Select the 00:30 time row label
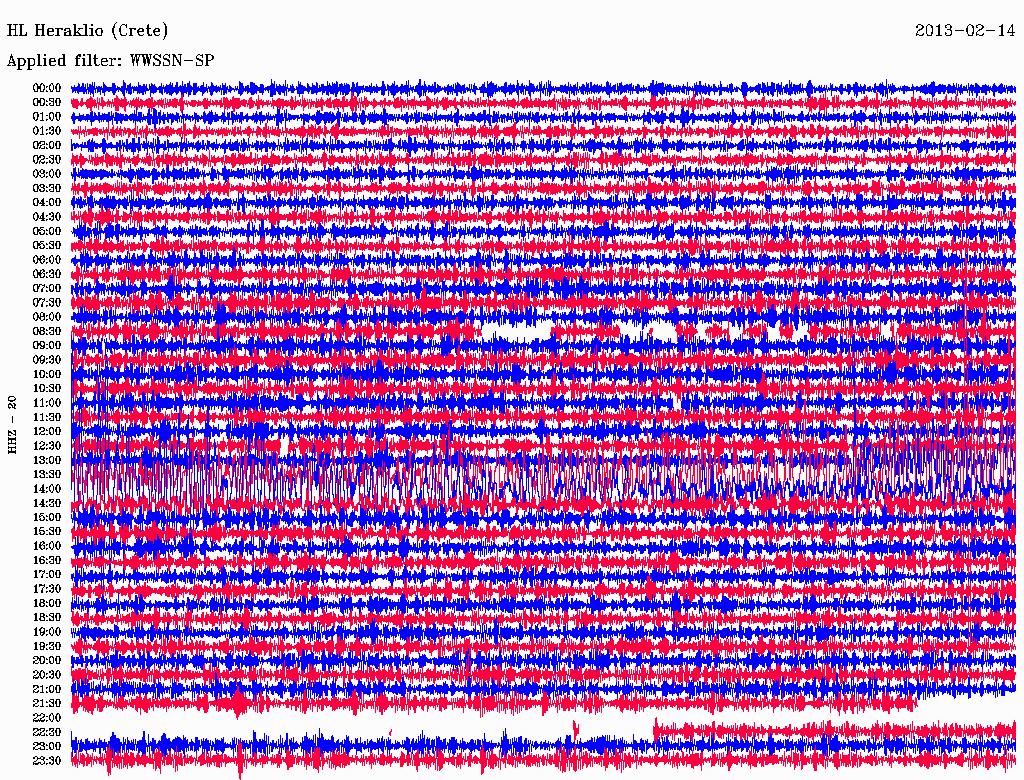 tap(47, 102)
